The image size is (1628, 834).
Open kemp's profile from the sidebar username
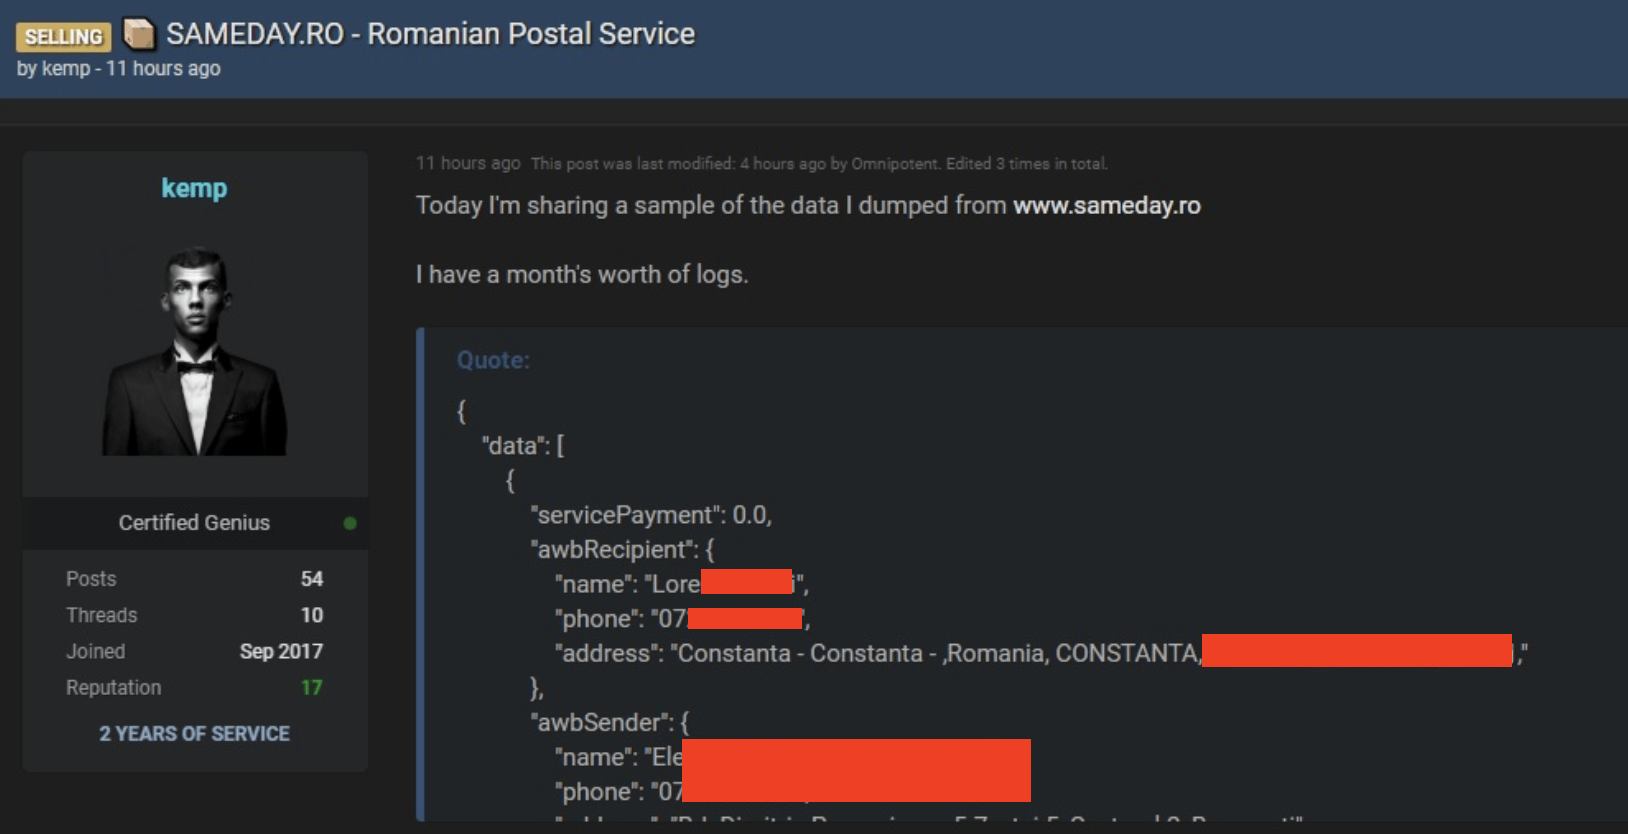tap(194, 188)
